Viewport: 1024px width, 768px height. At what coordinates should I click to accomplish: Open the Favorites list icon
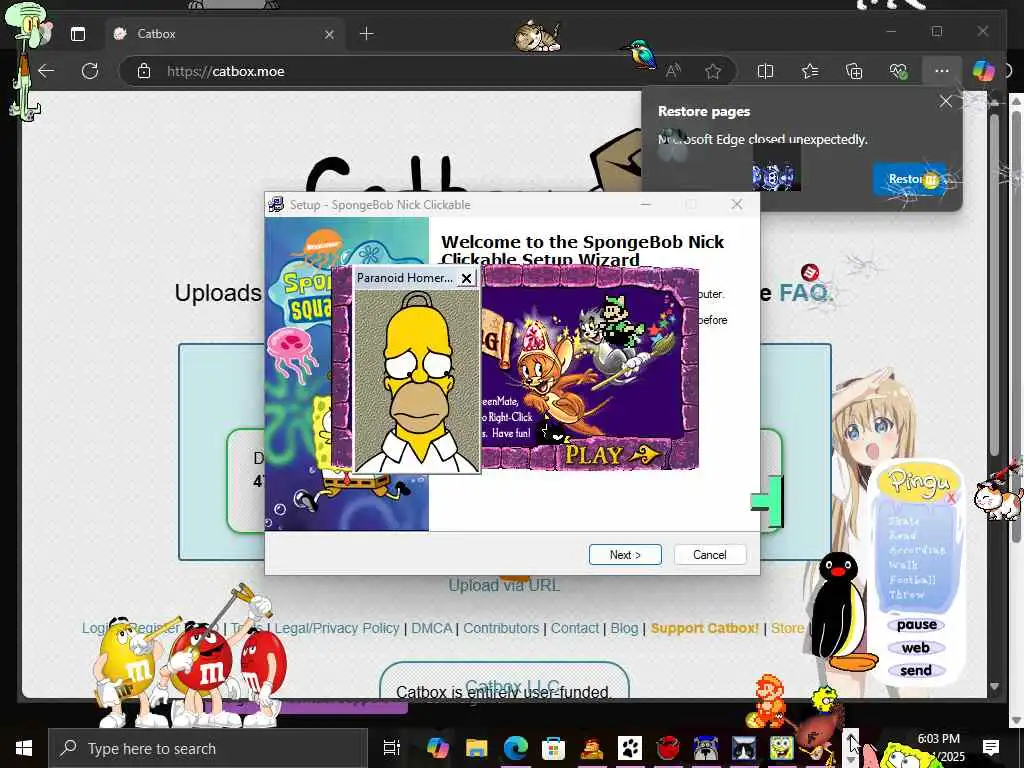click(810, 71)
